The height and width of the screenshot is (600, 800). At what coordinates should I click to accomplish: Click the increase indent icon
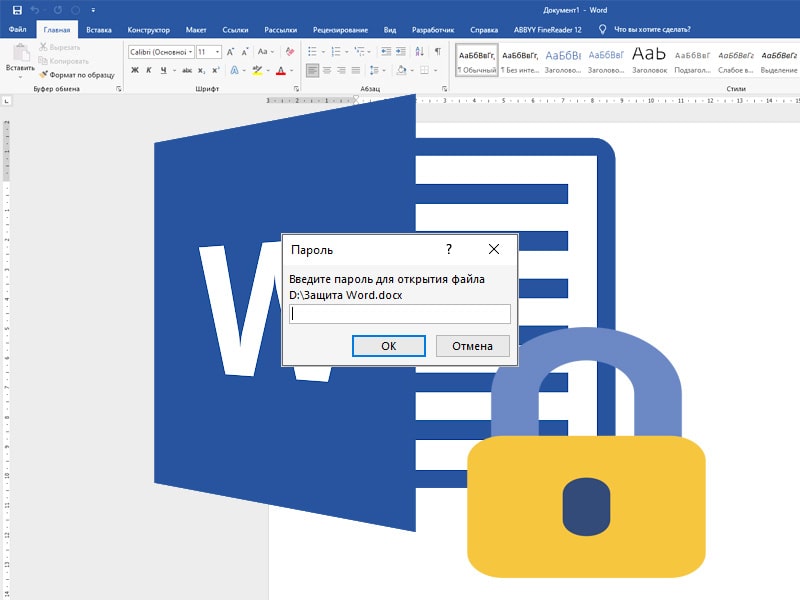click(401, 52)
